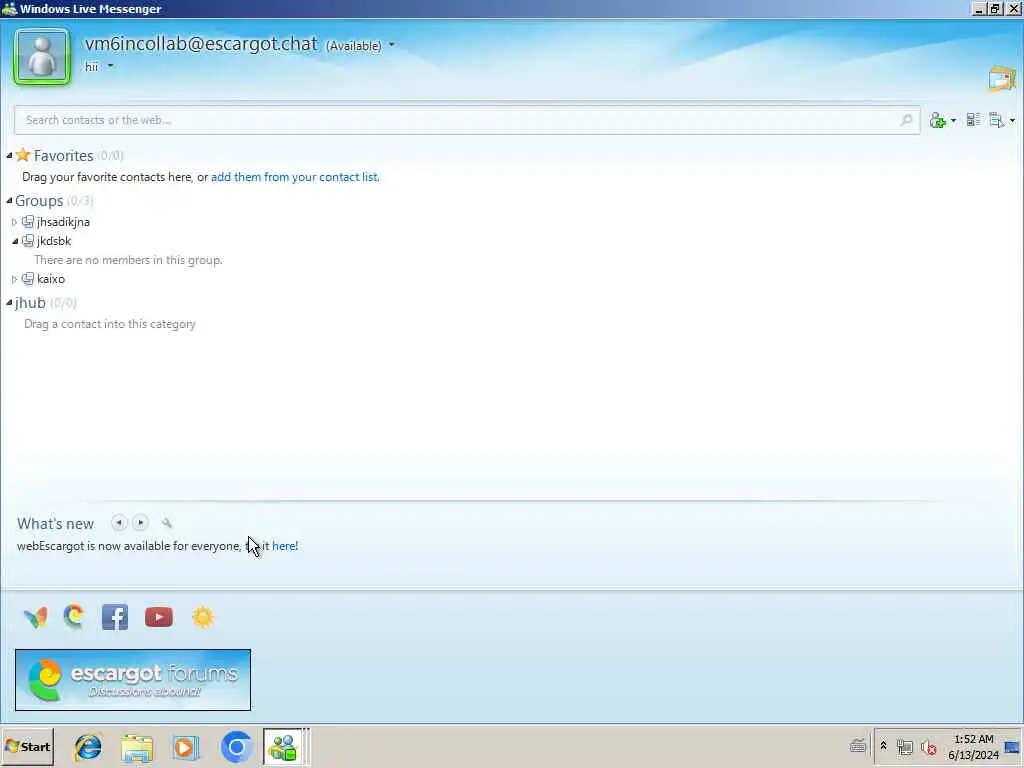This screenshot has width=1024, height=768.
Task: Click add them from your contact list link
Action: click(295, 177)
